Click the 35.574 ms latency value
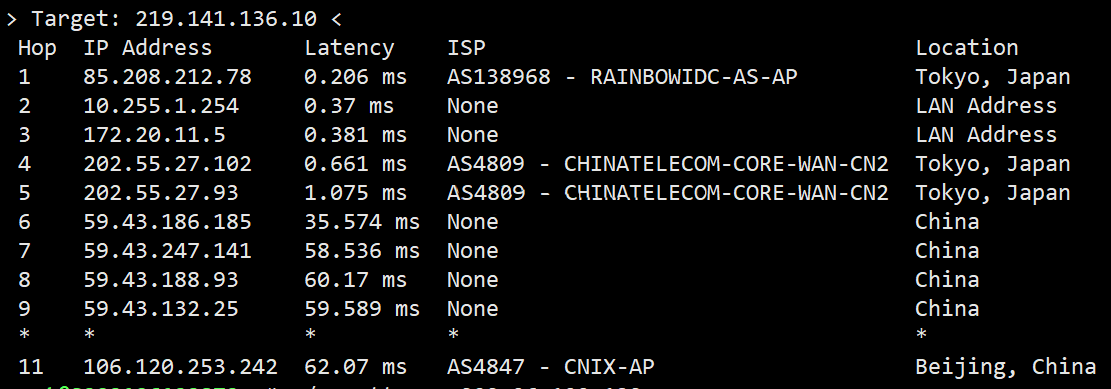The height and width of the screenshot is (389, 1111). (362, 222)
